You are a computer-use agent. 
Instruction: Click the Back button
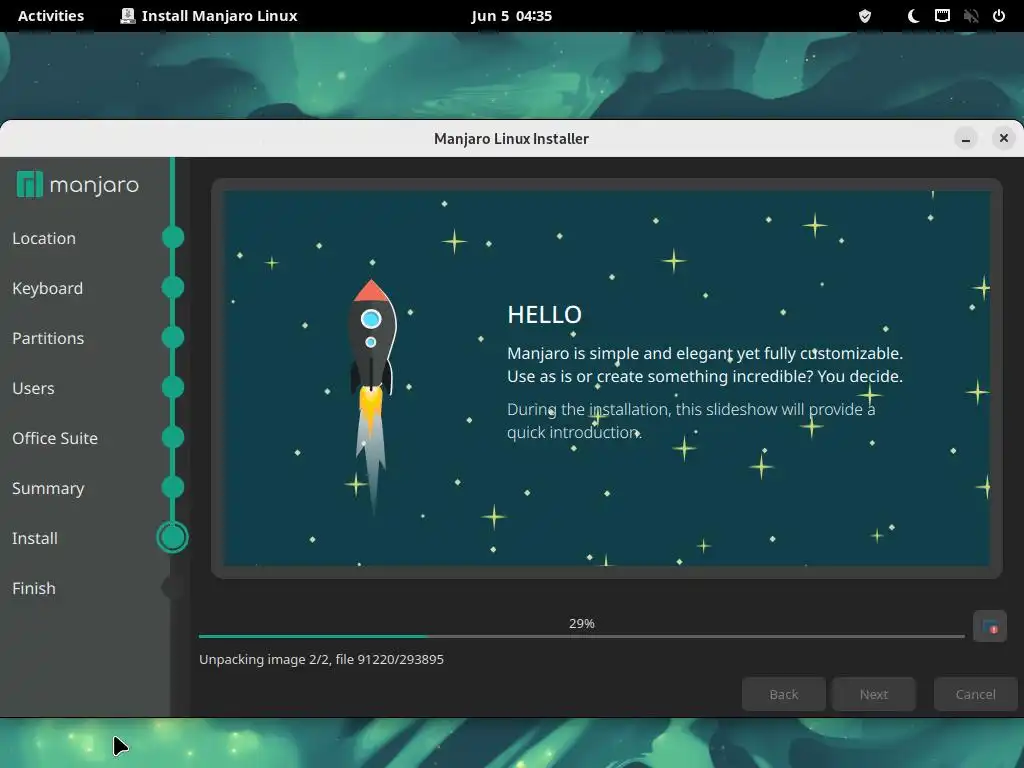point(784,694)
